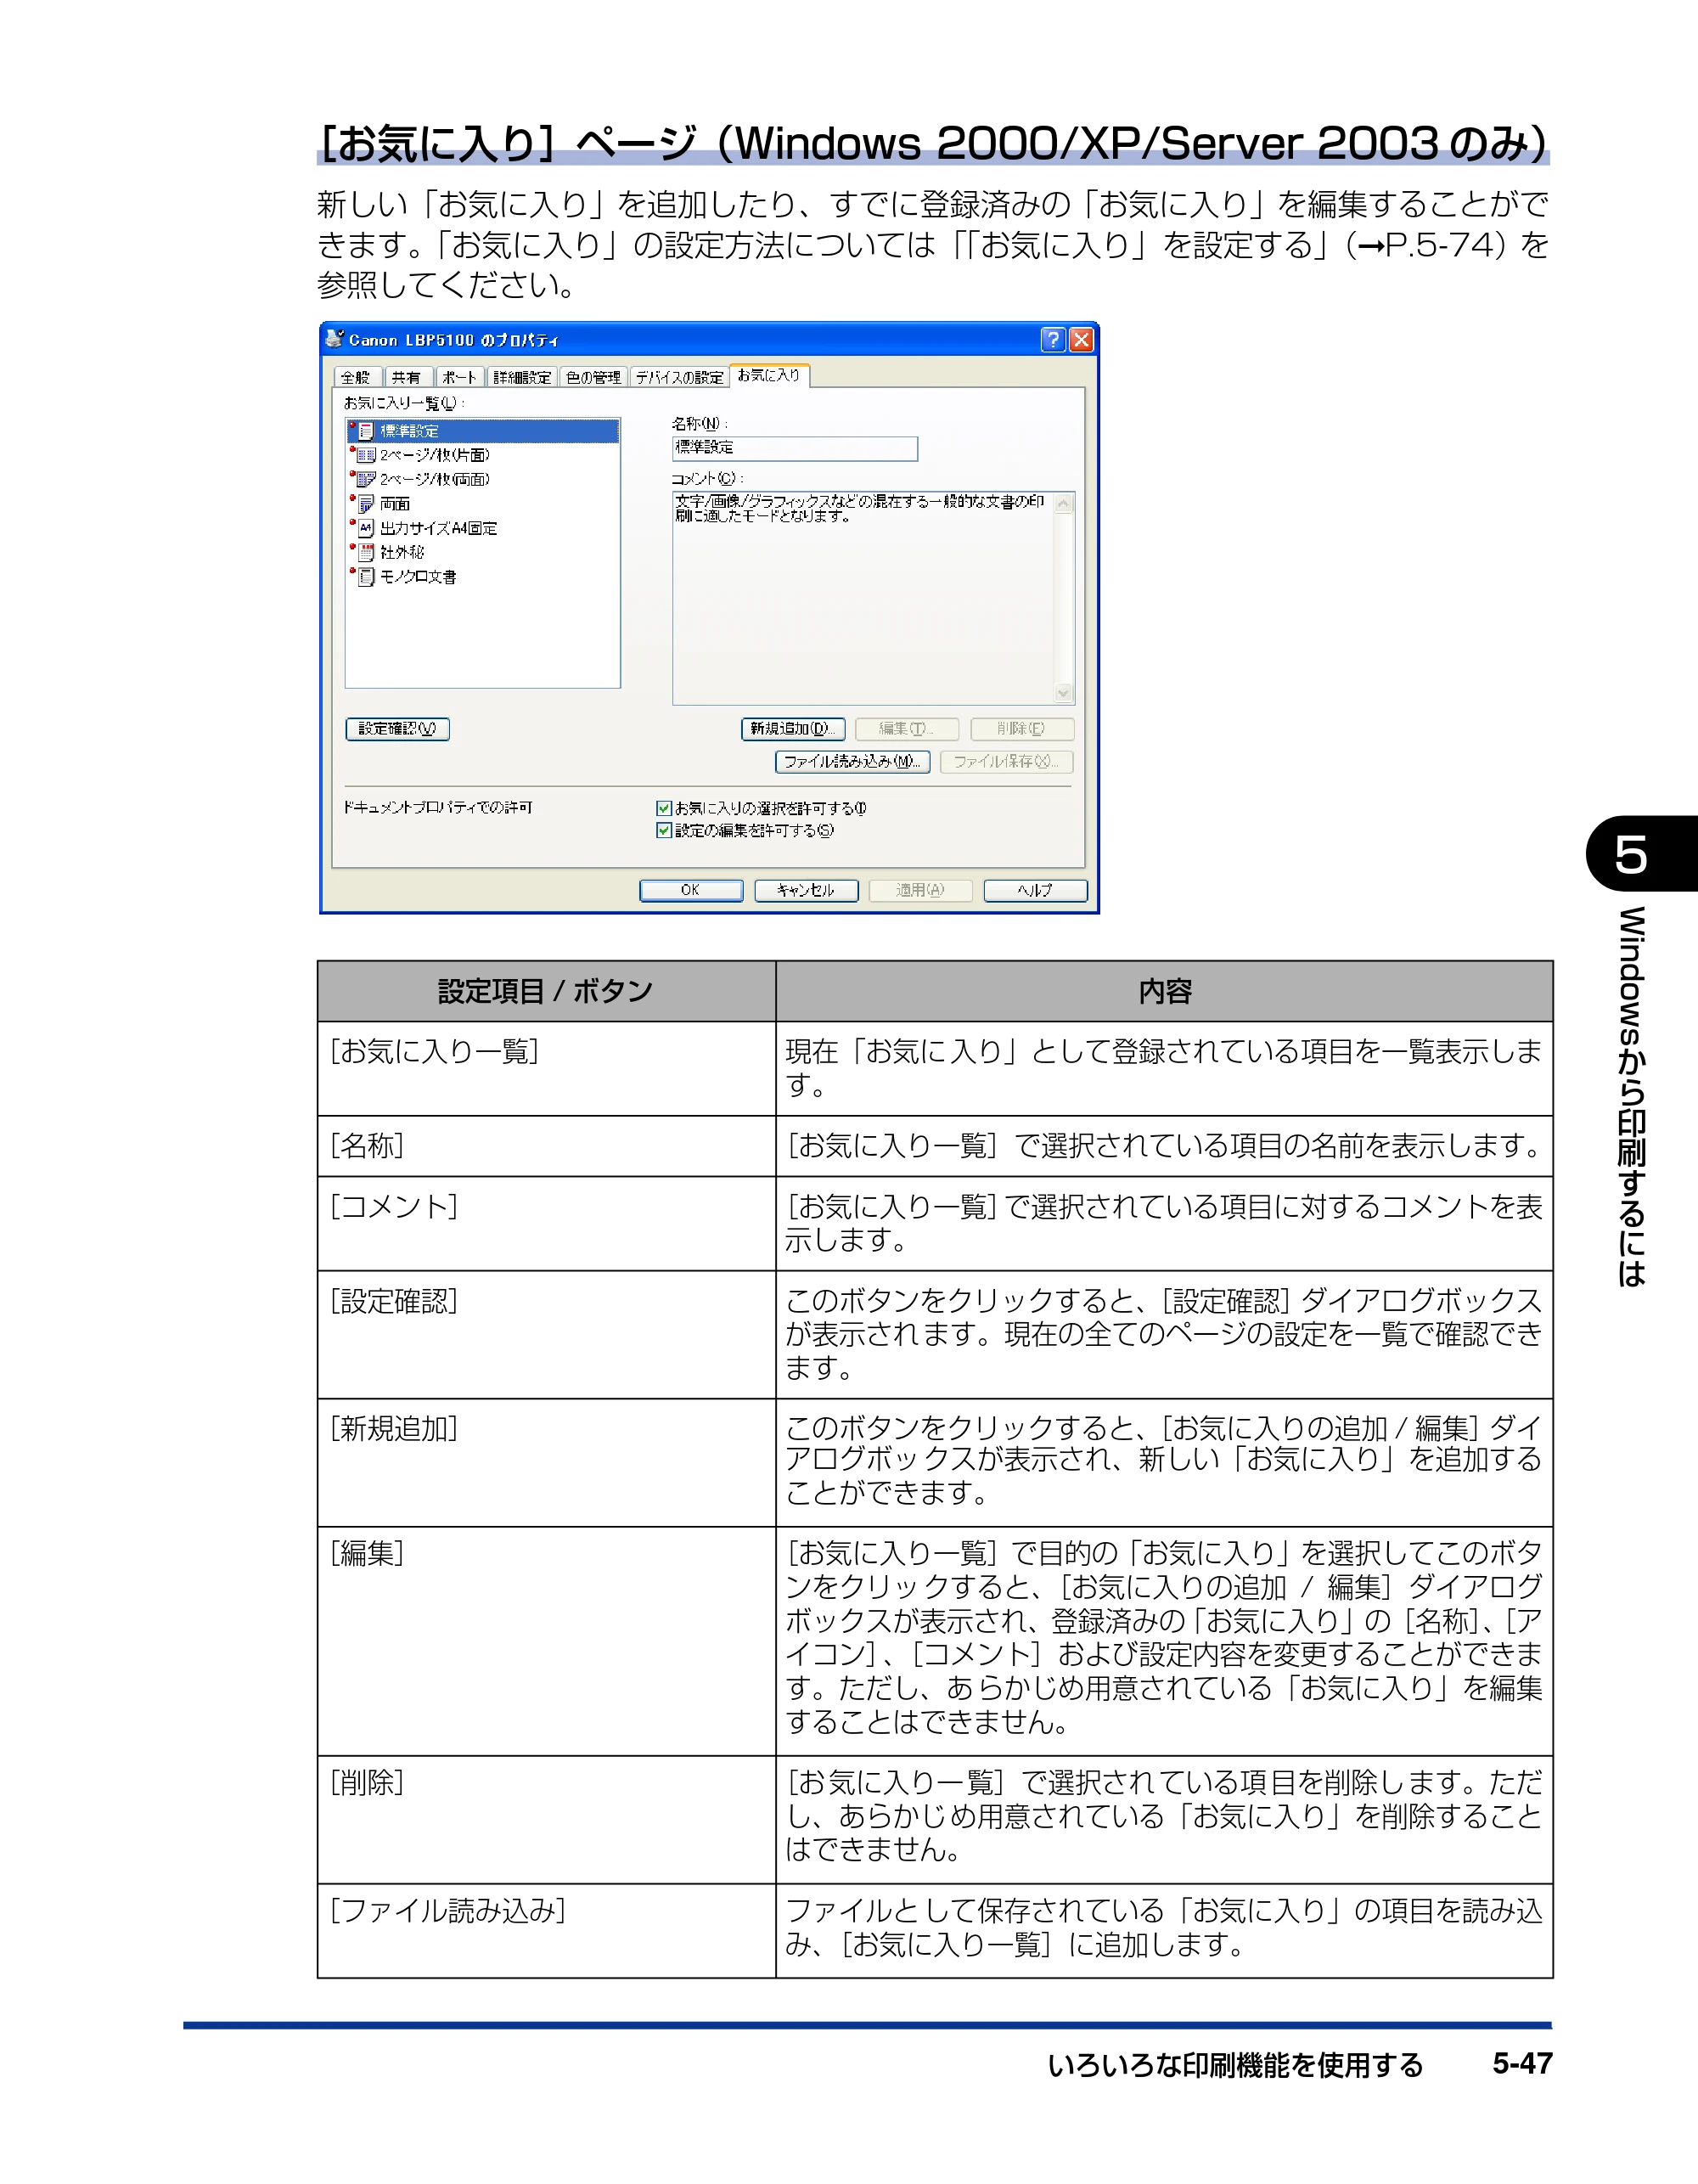Click the greyed 編集 button

pyautogui.click(x=907, y=729)
